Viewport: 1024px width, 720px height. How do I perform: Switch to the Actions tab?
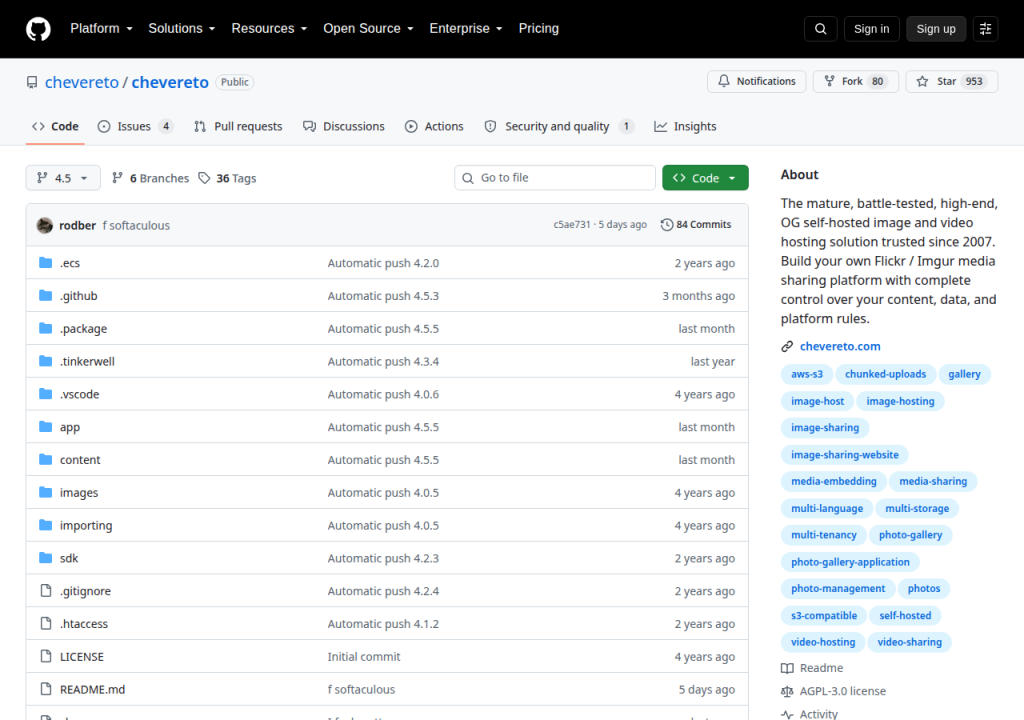[x=434, y=127]
